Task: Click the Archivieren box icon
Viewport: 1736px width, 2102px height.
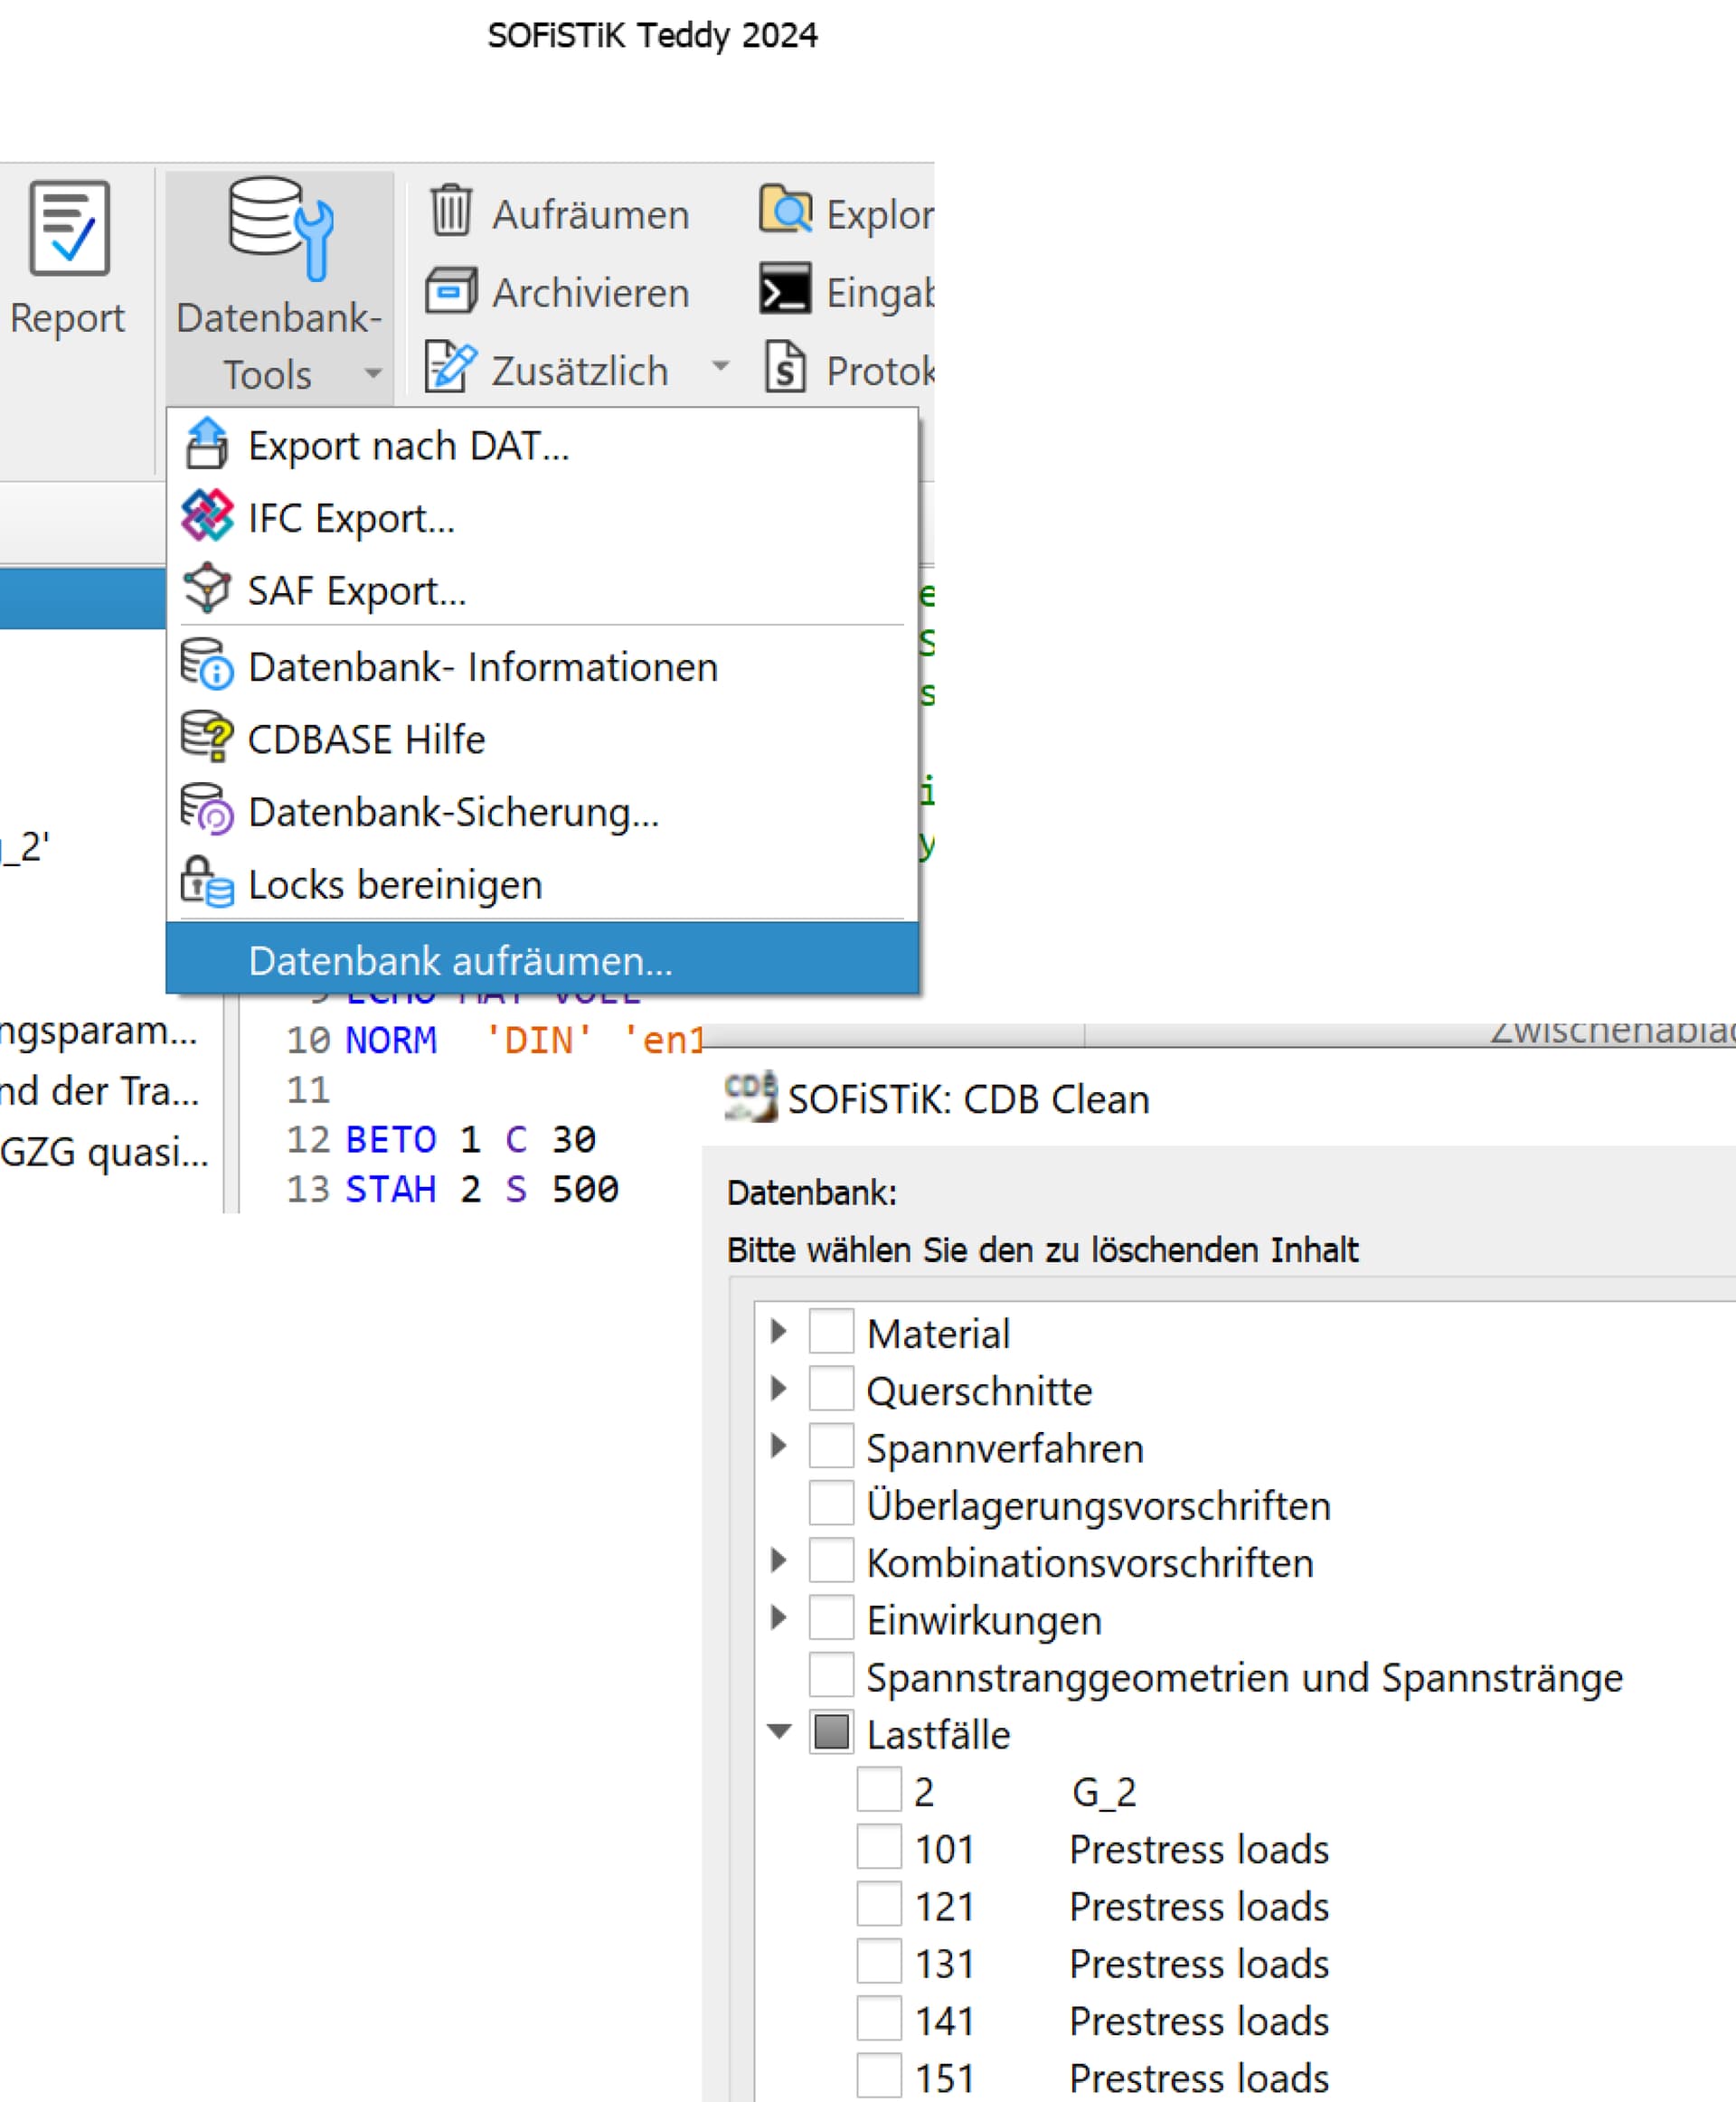Action: [451, 291]
